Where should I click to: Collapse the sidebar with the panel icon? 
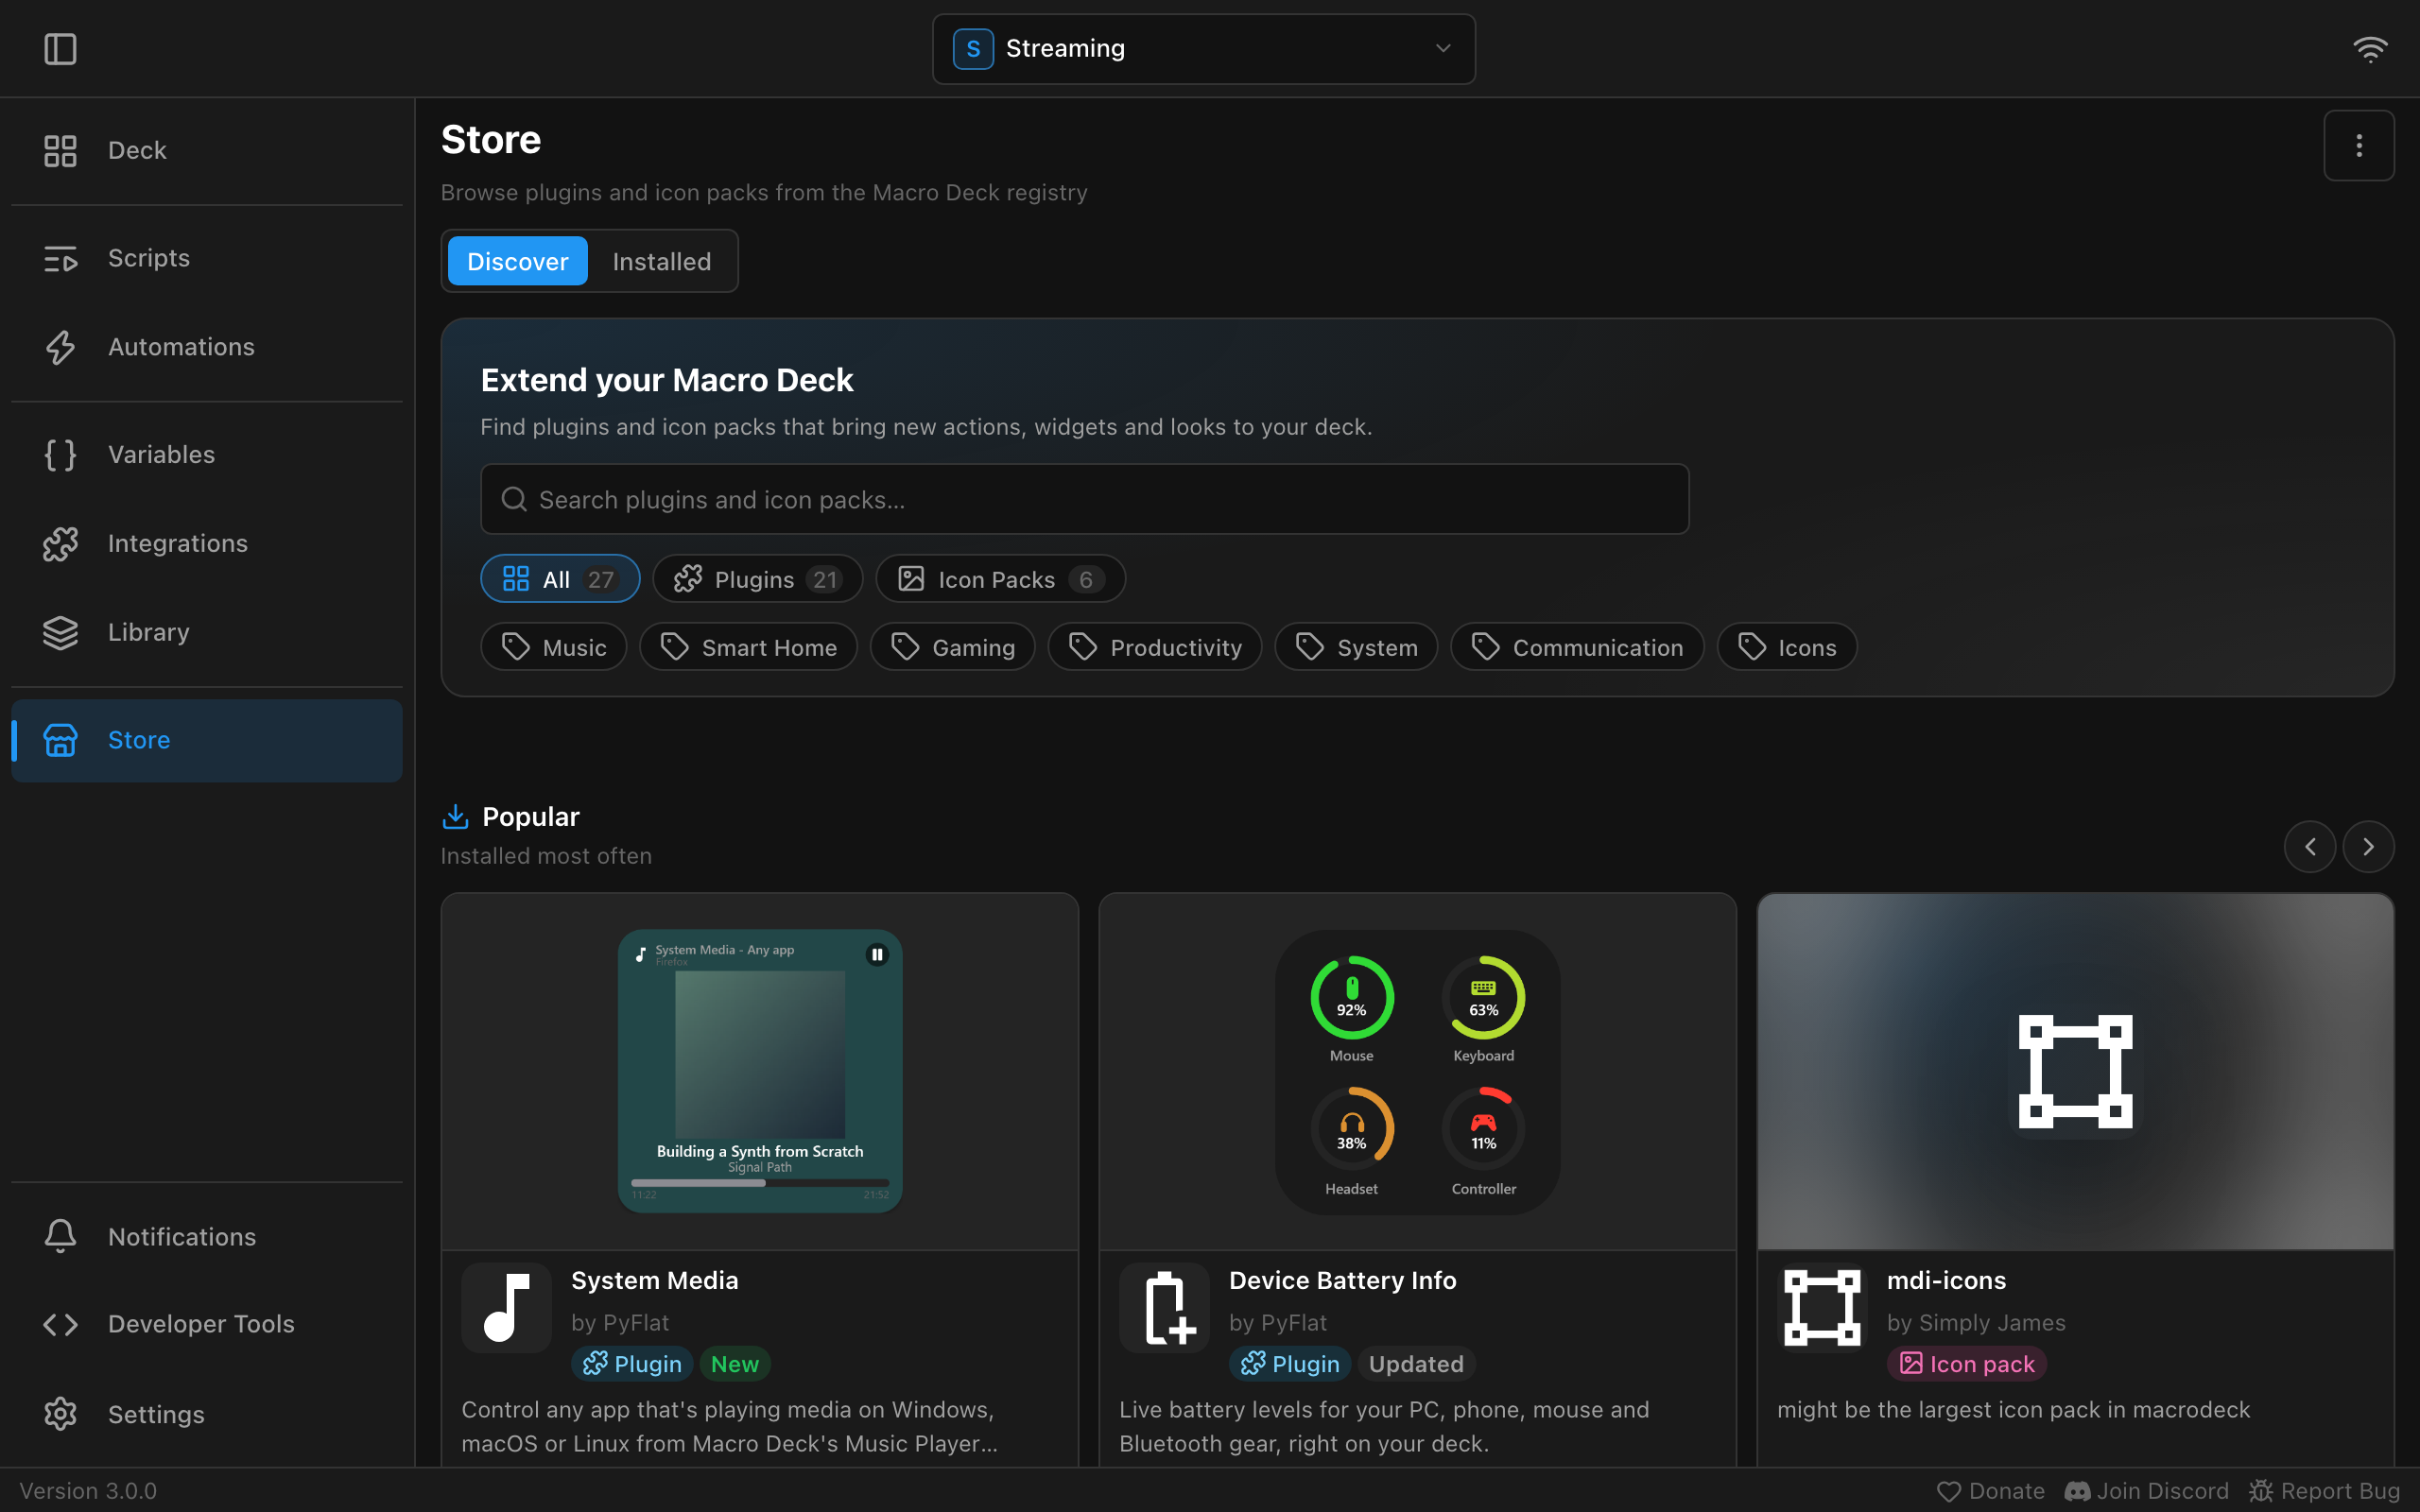pos(60,49)
